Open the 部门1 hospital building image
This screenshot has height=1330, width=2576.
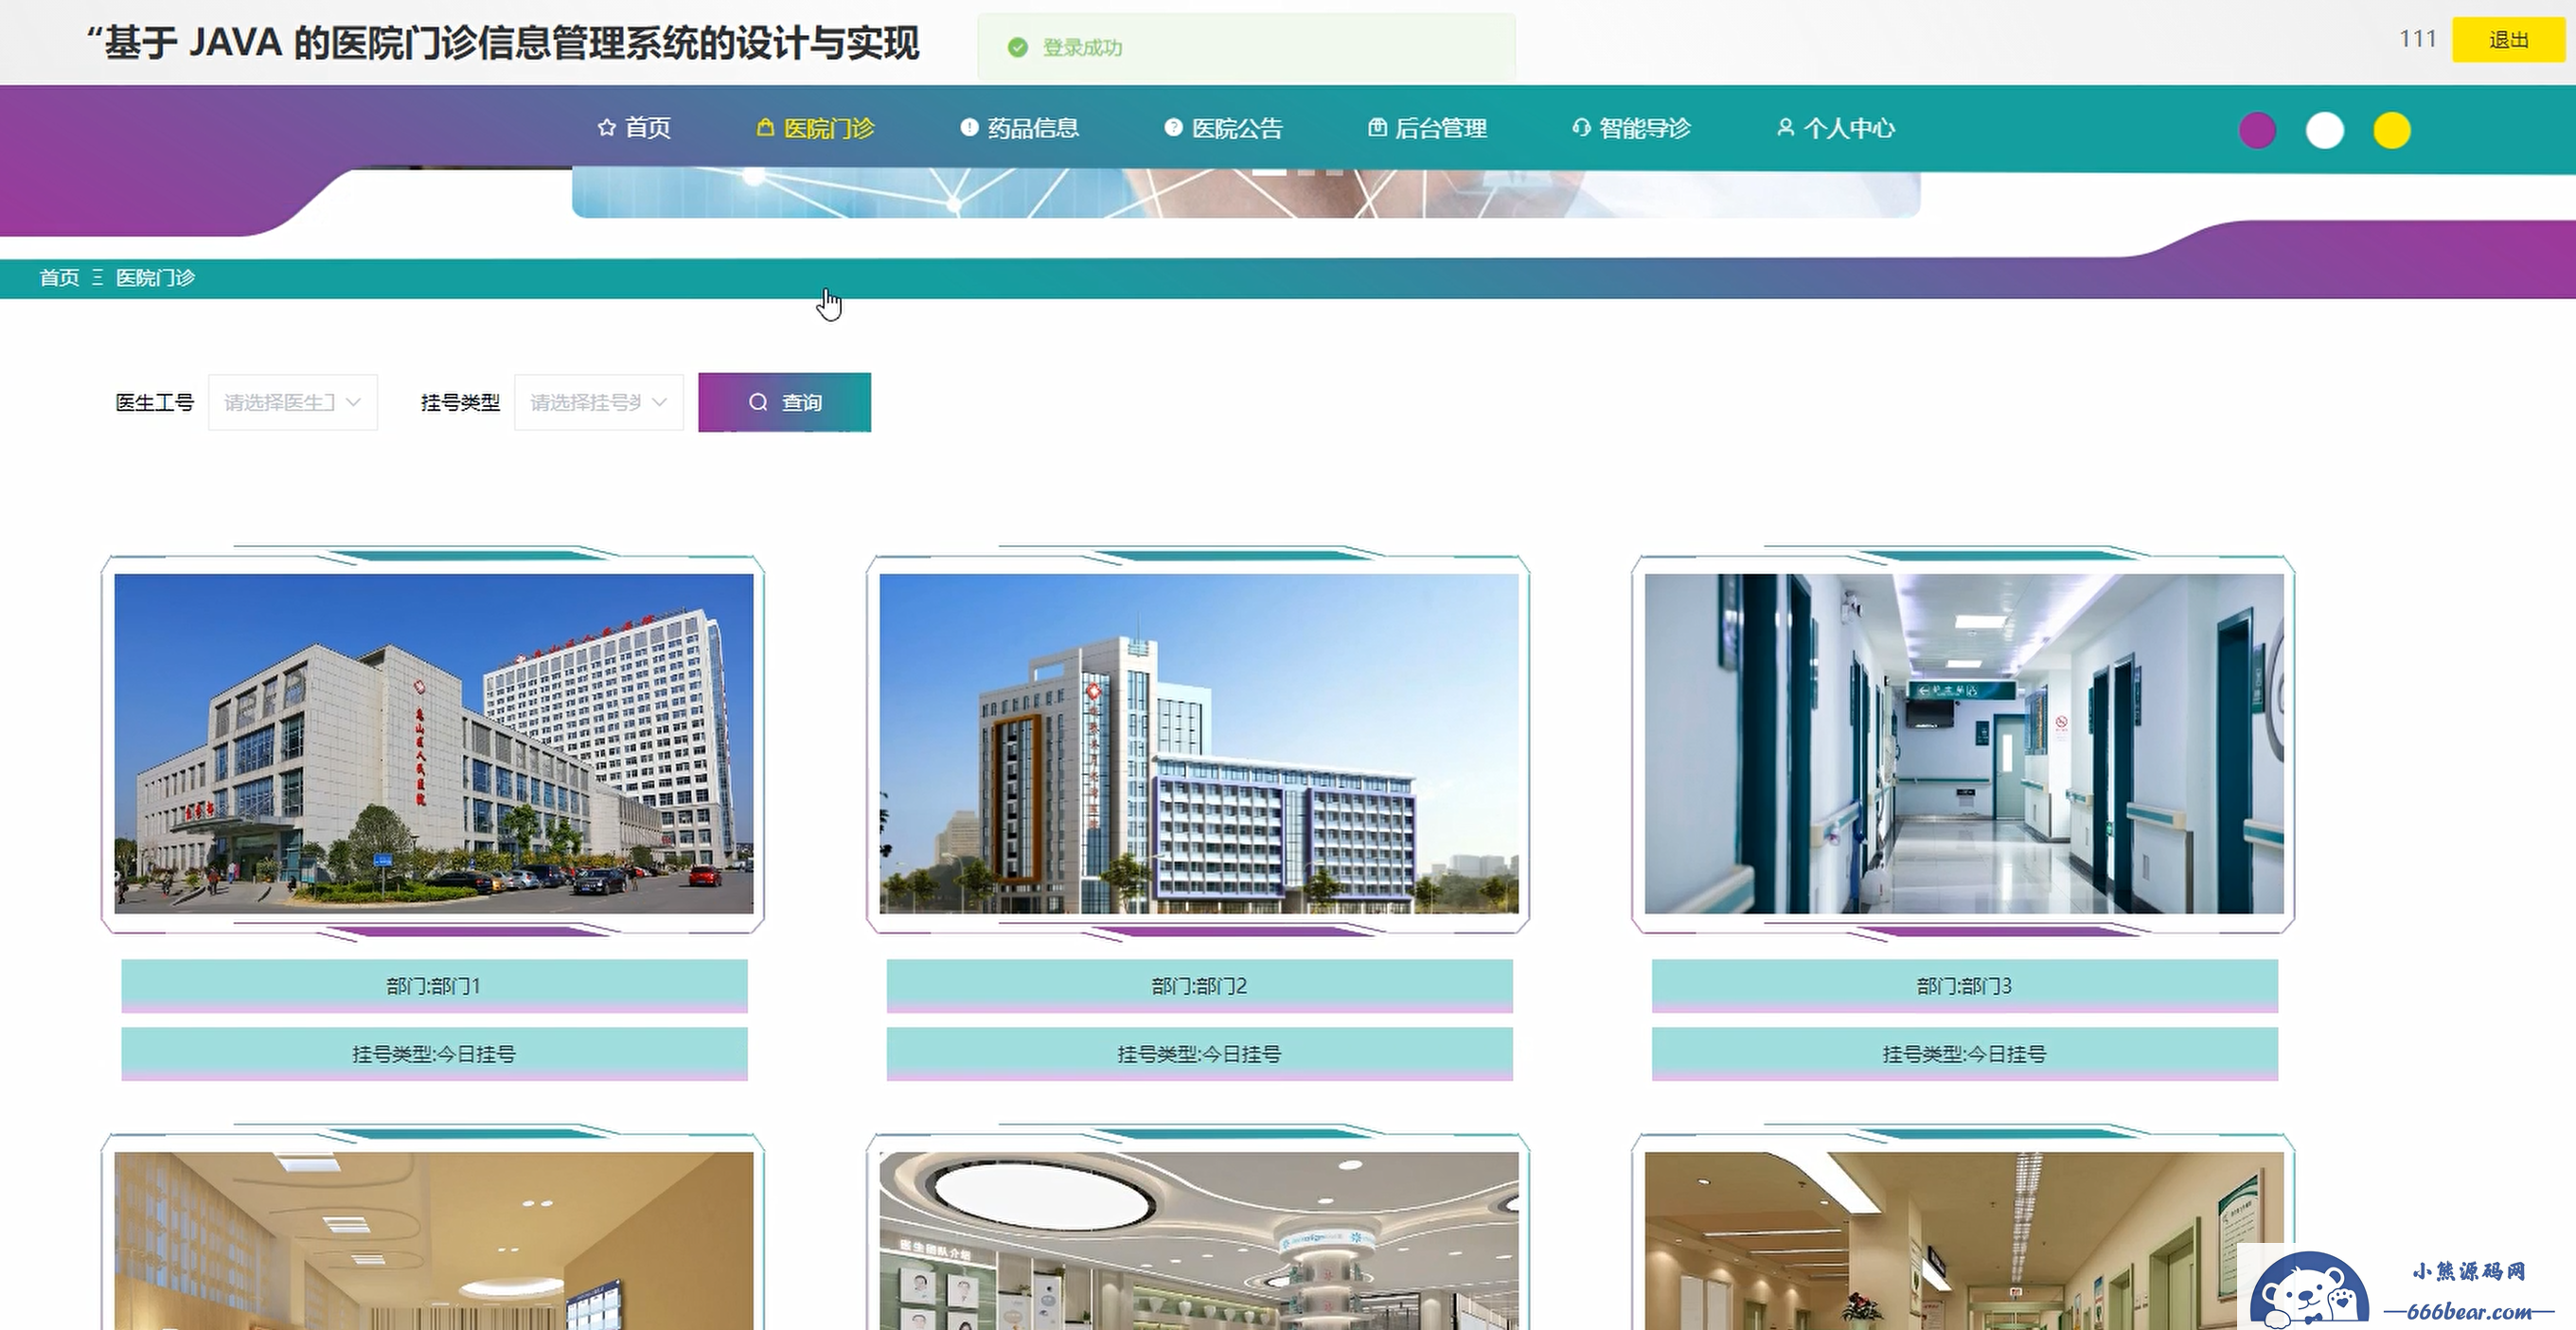[434, 743]
